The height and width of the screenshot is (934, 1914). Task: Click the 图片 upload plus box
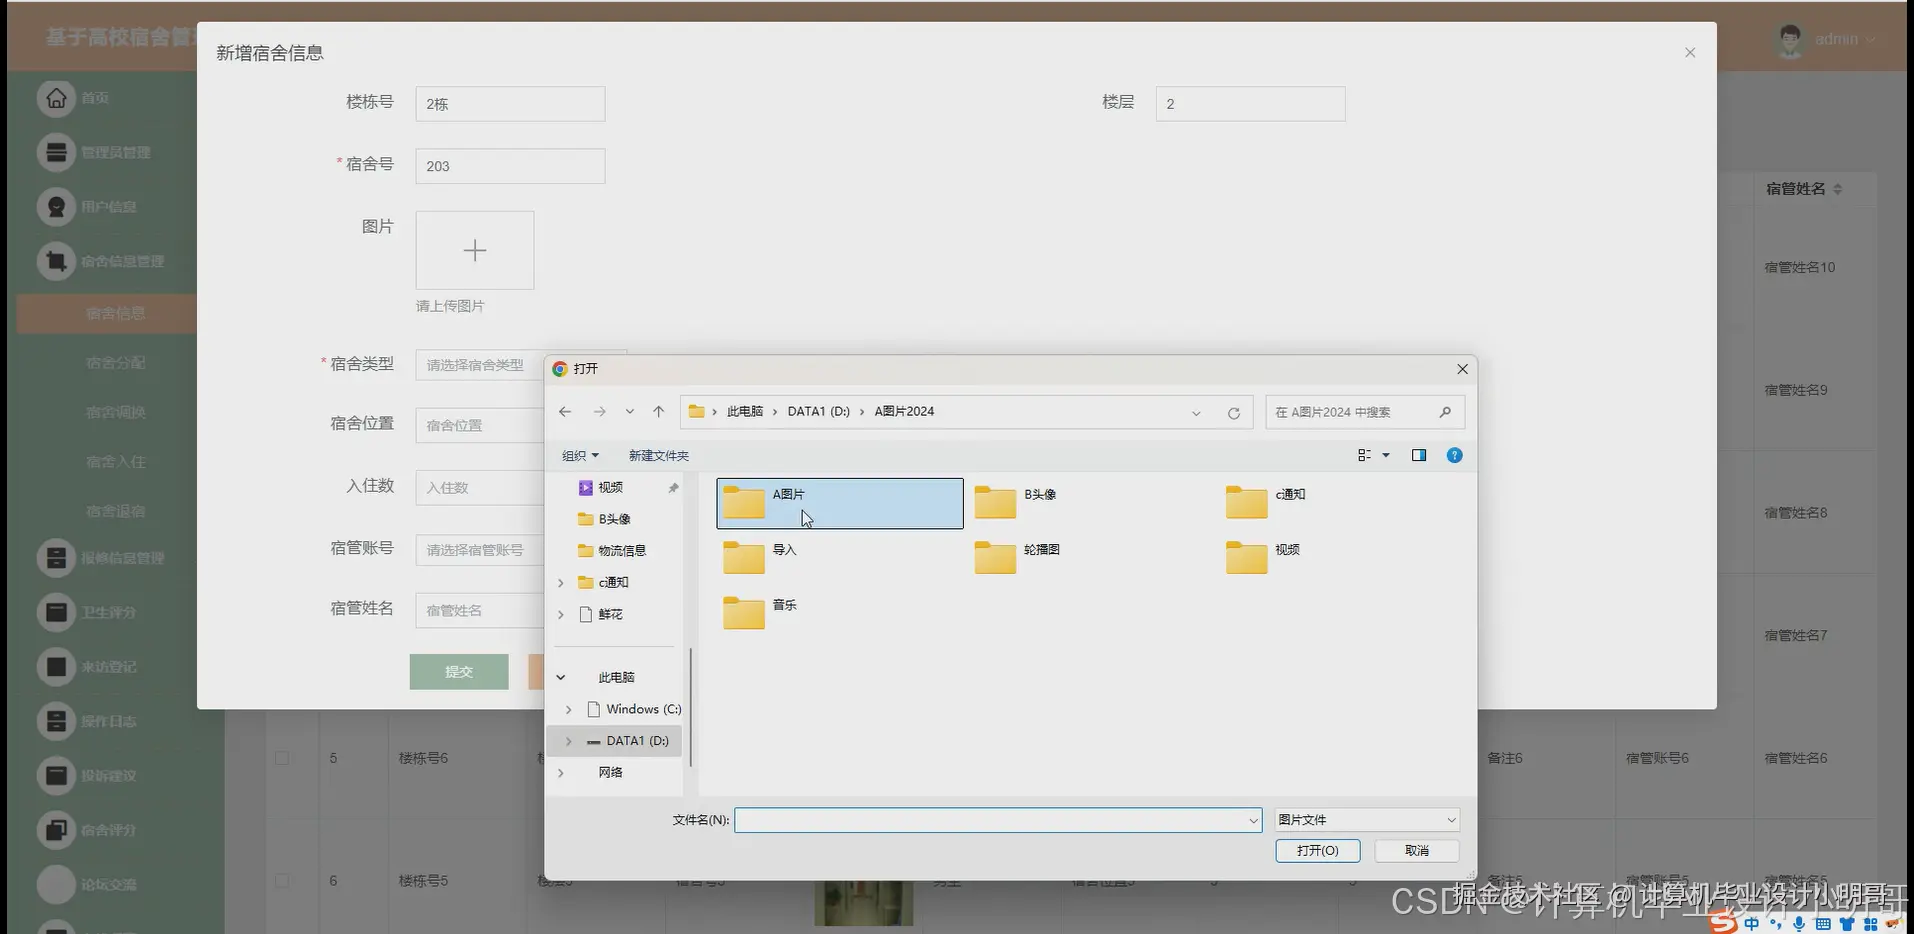(475, 250)
